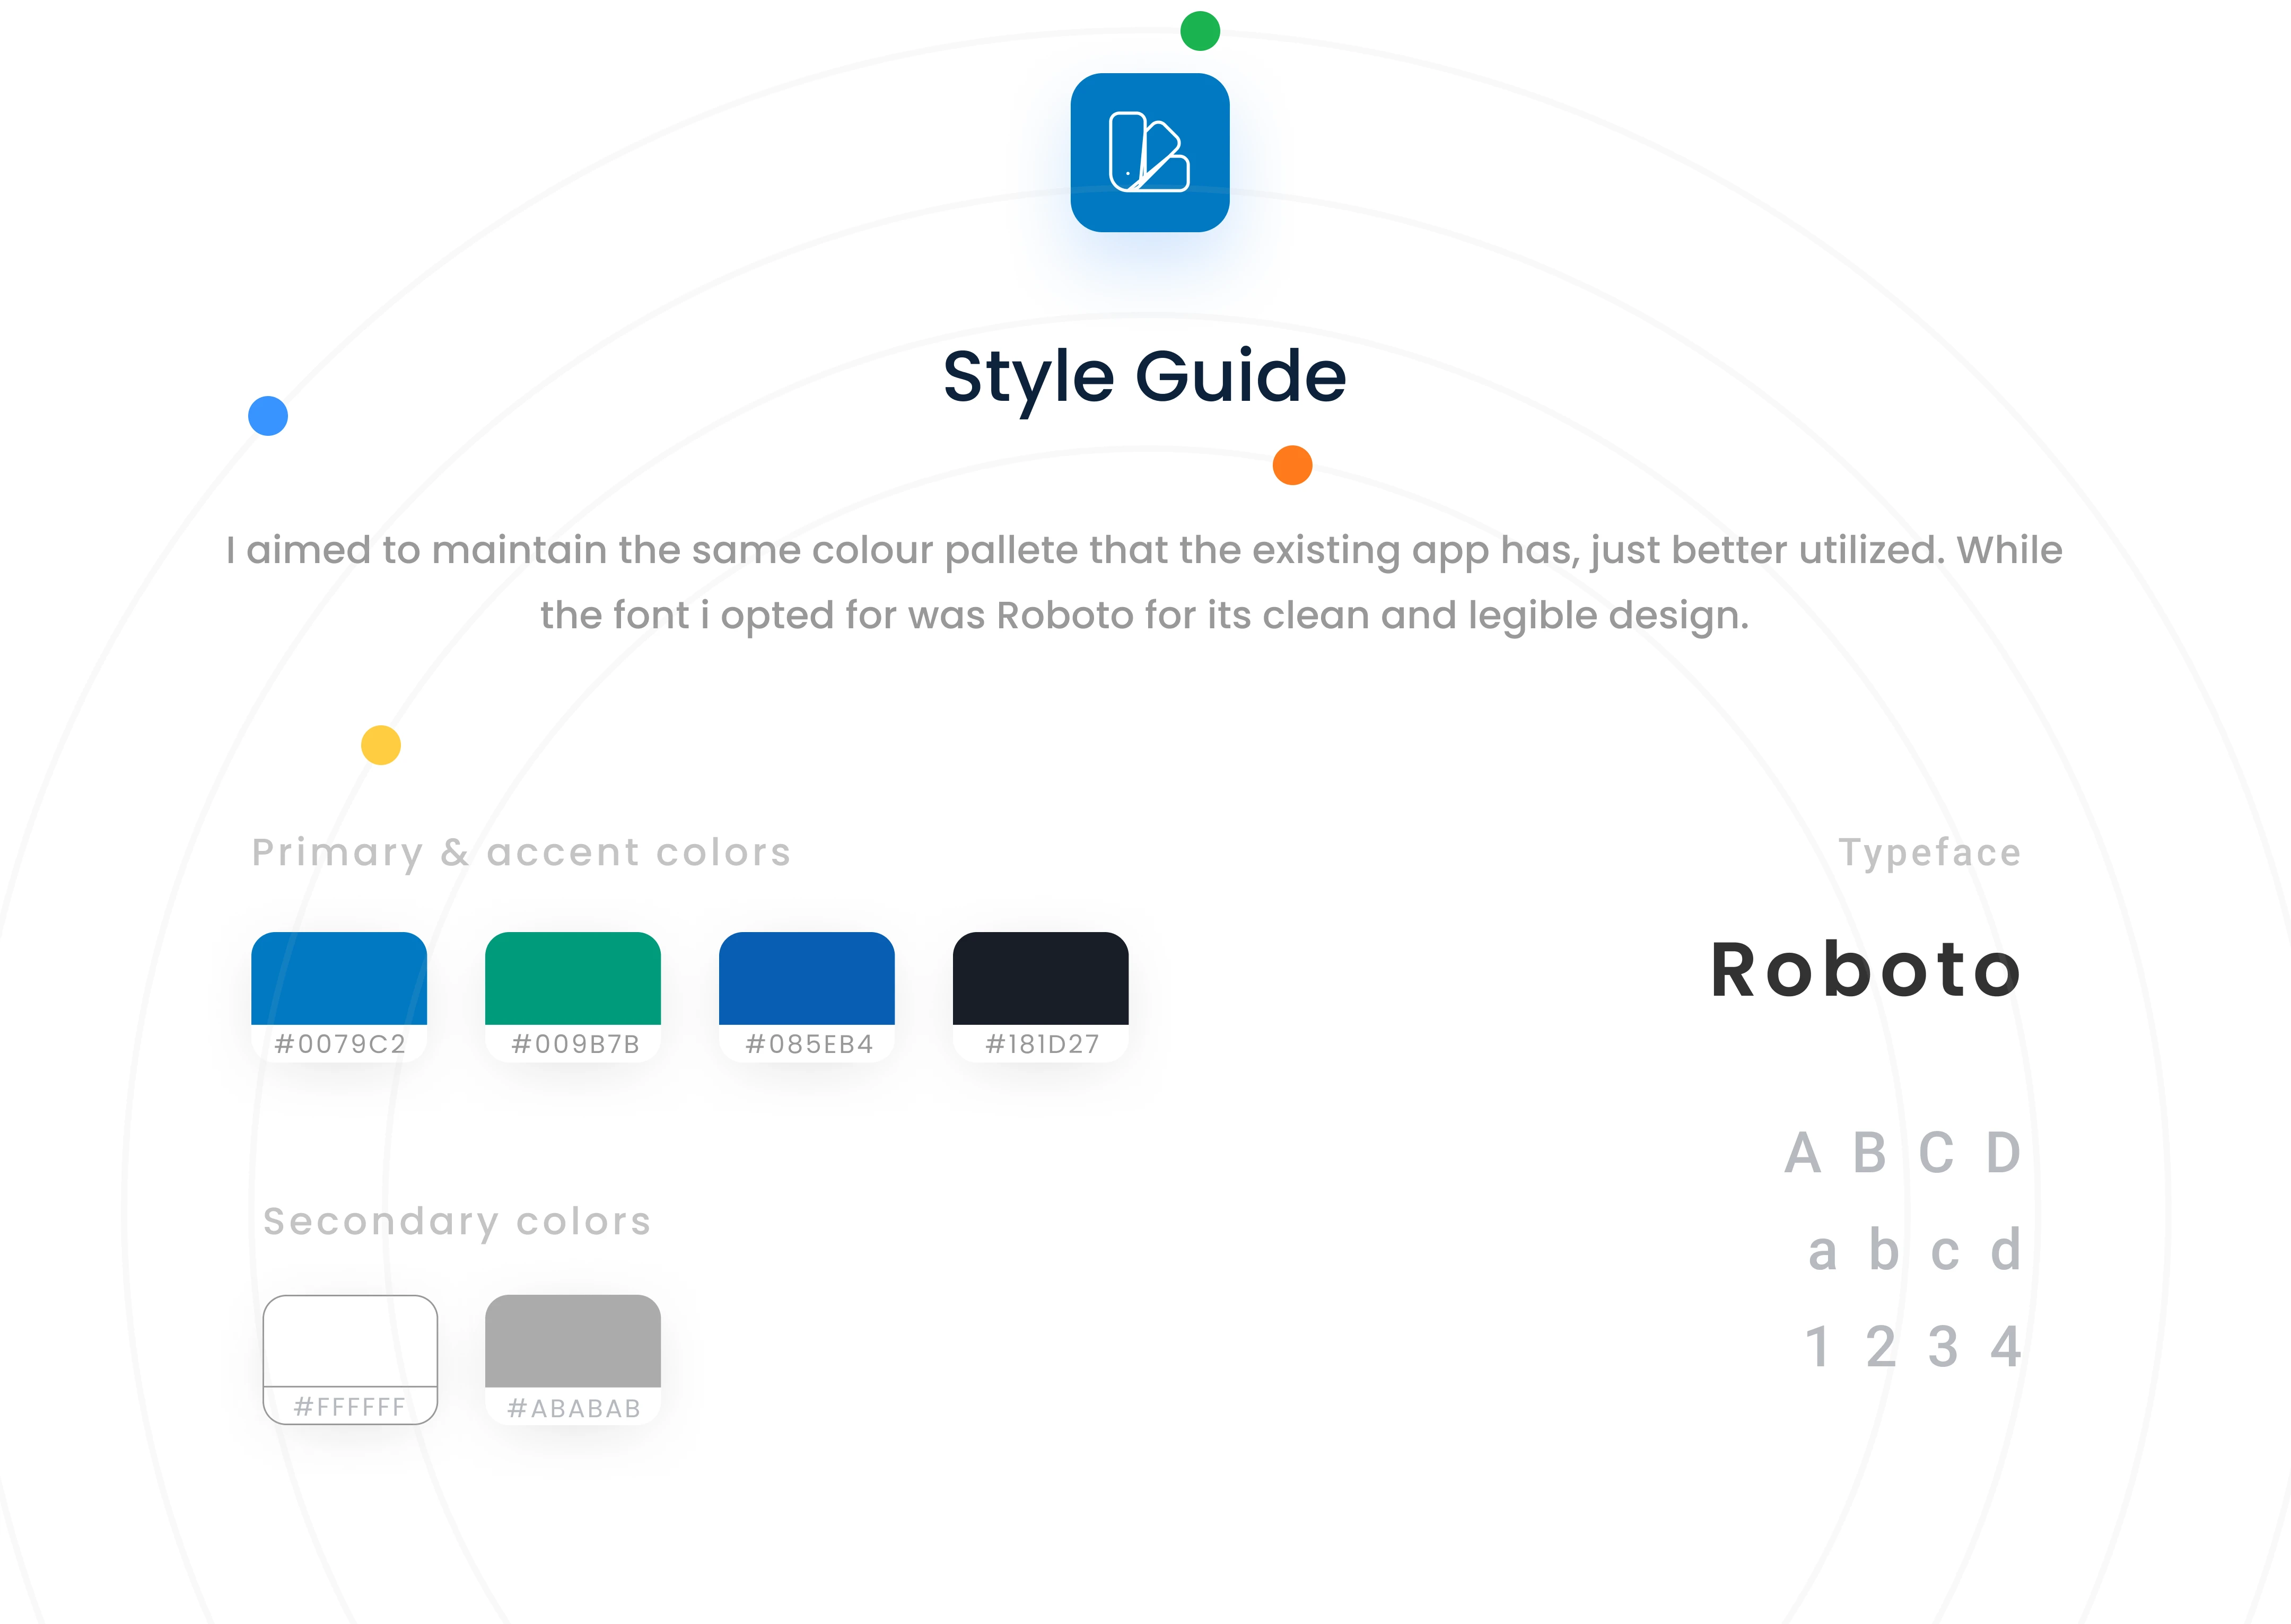
Task: Select the #181D27 near-black swatch
Action: (1041, 980)
